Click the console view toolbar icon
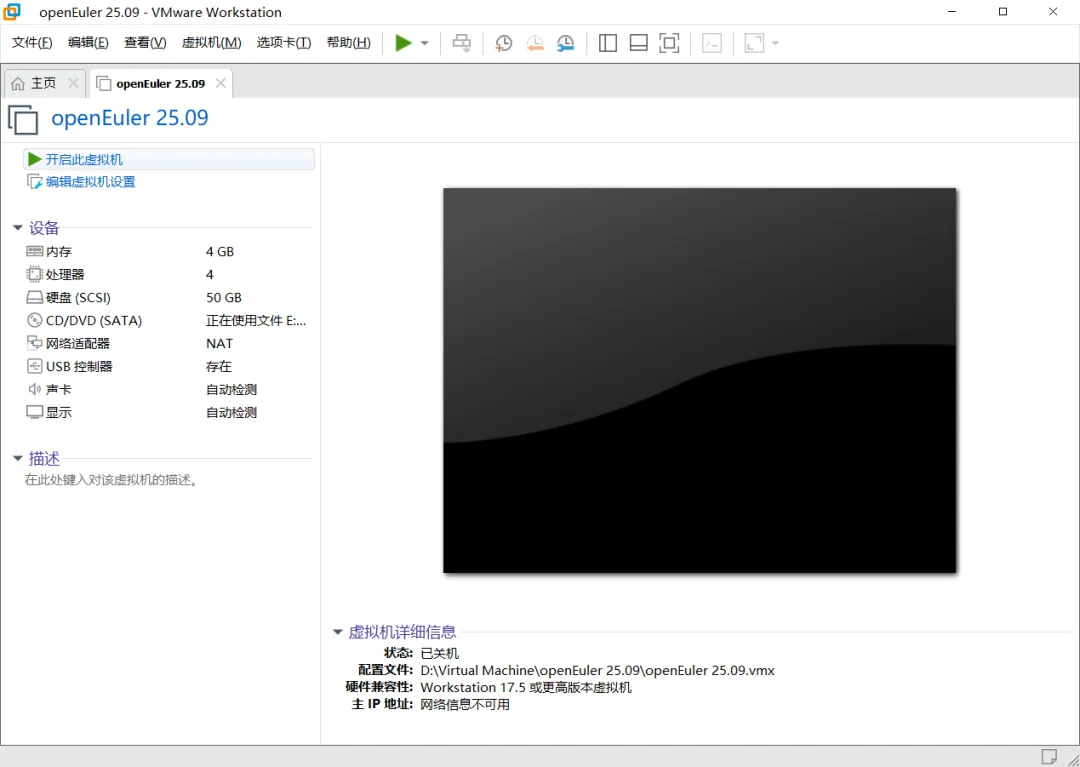The height and width of the screenshot is (767, 1080). tap(712, 43)
